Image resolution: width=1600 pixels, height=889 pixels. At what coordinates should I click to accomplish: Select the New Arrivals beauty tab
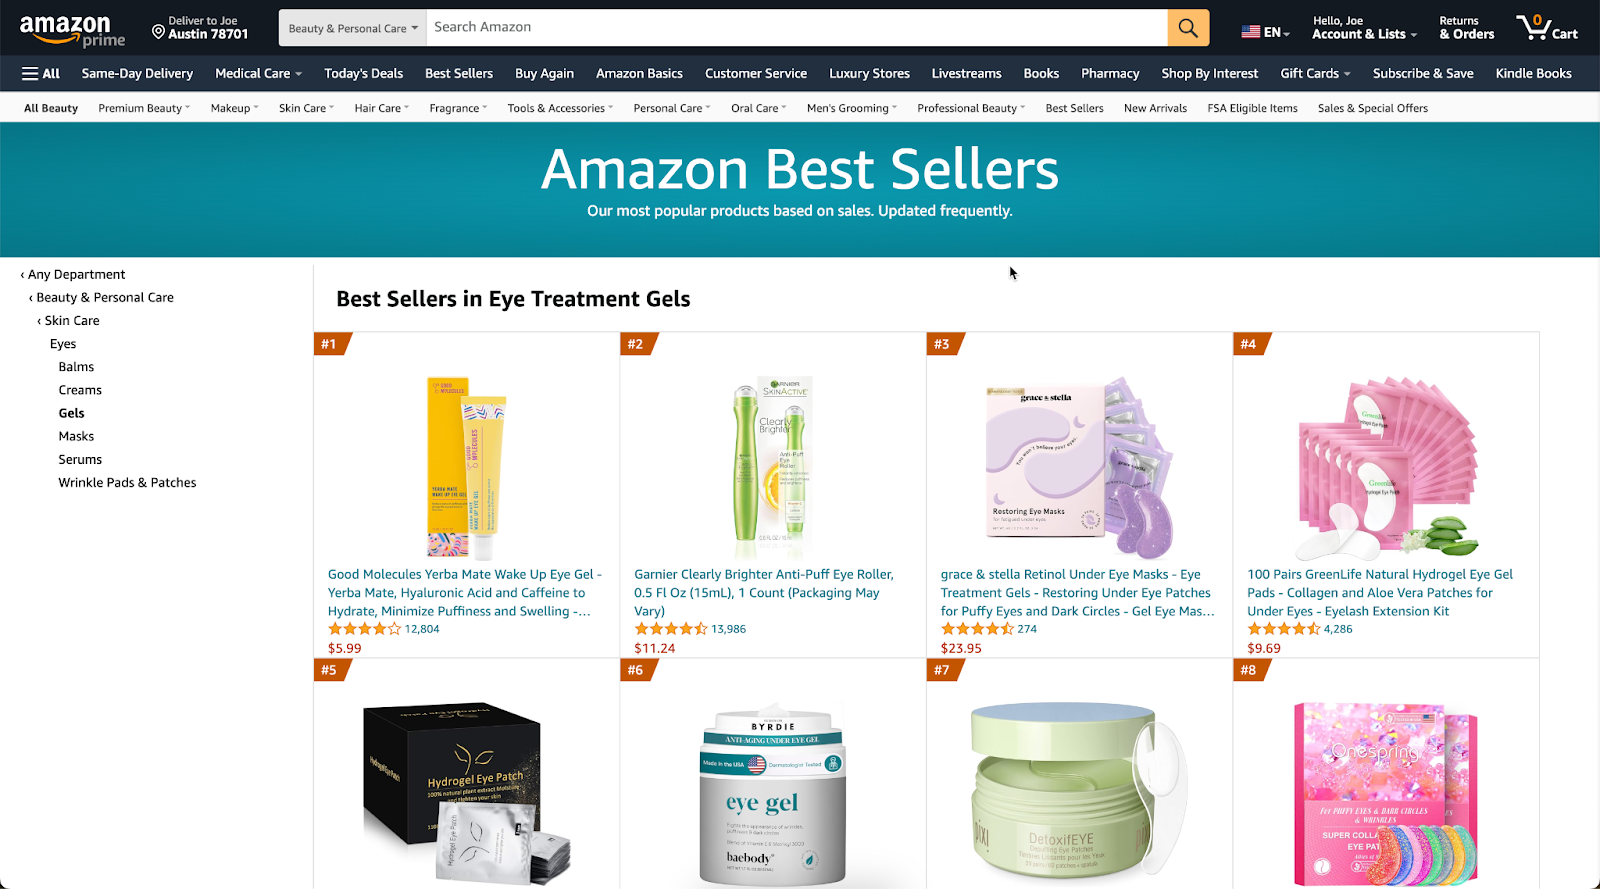pos(1155,108)
